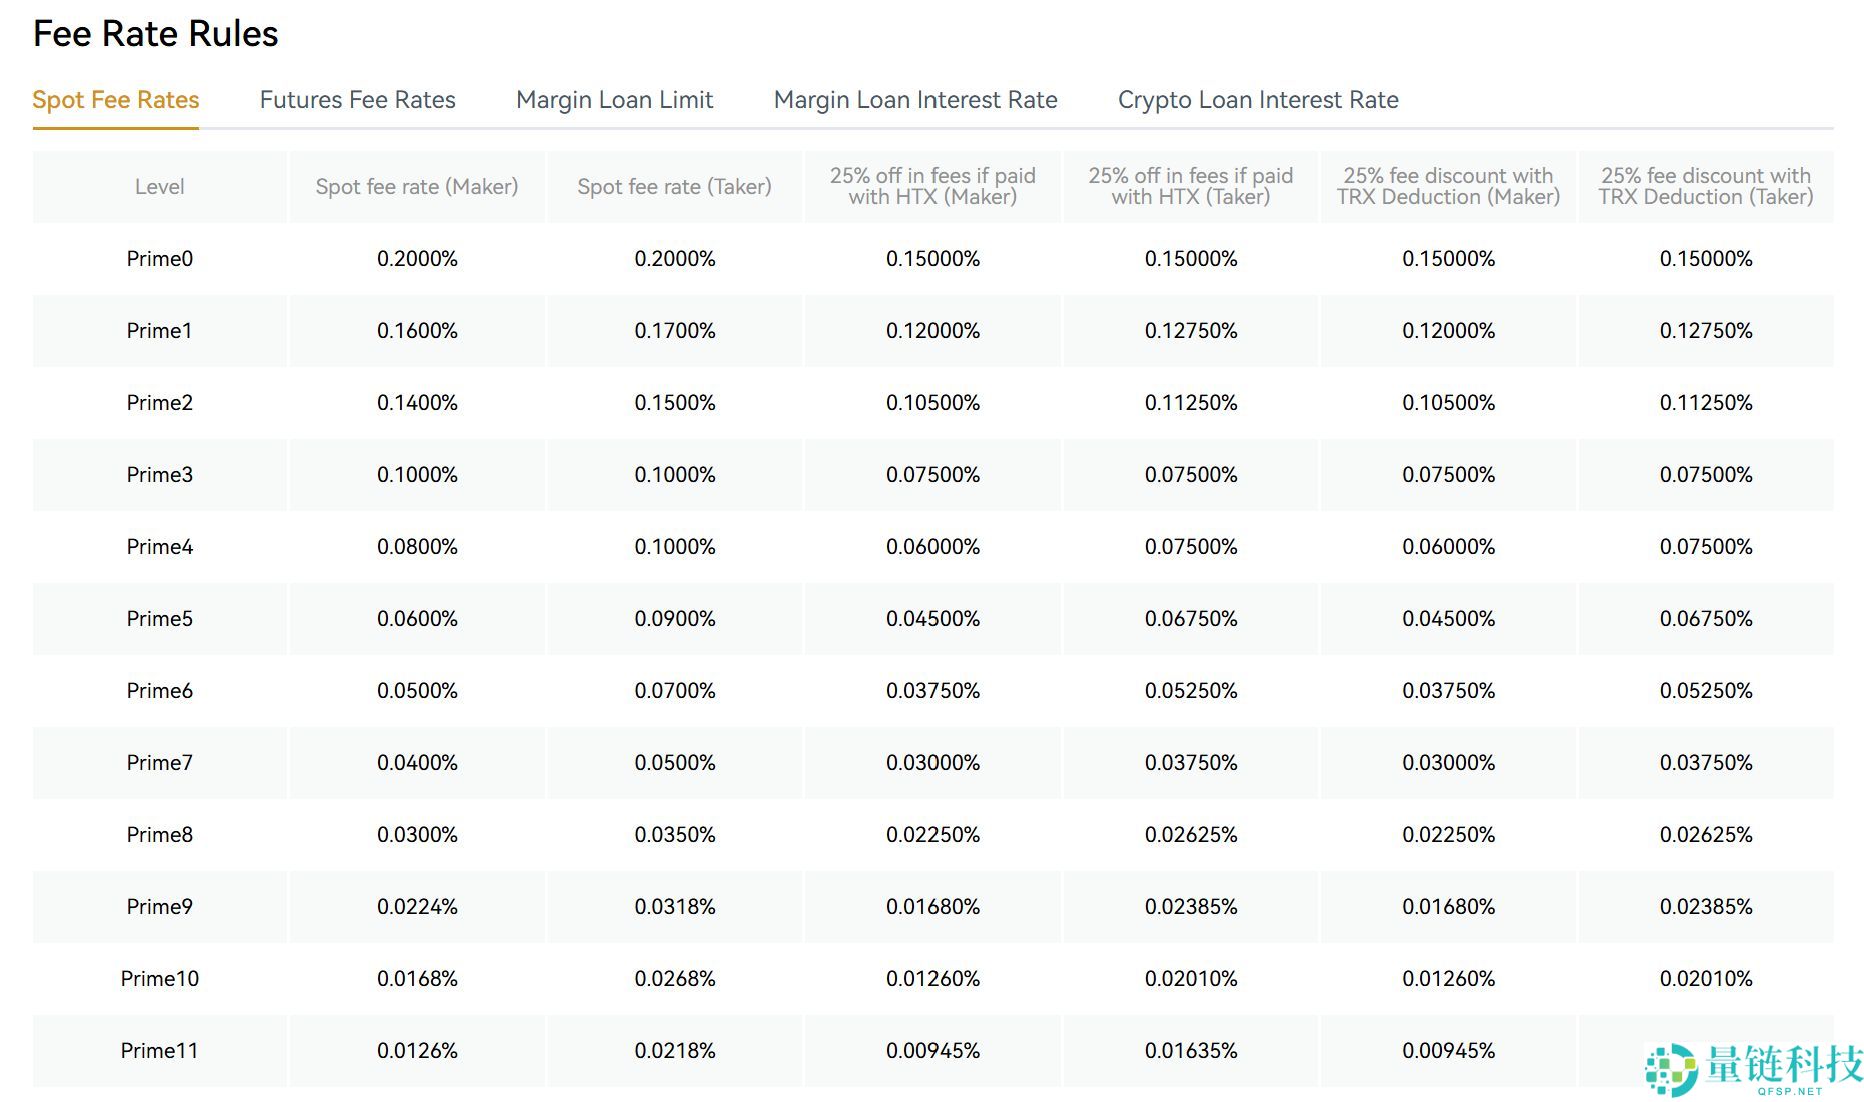Select Prime3 HTX maker rate 0.07500%
This screenshot has width=1864, height=1102.
point(933,475)
